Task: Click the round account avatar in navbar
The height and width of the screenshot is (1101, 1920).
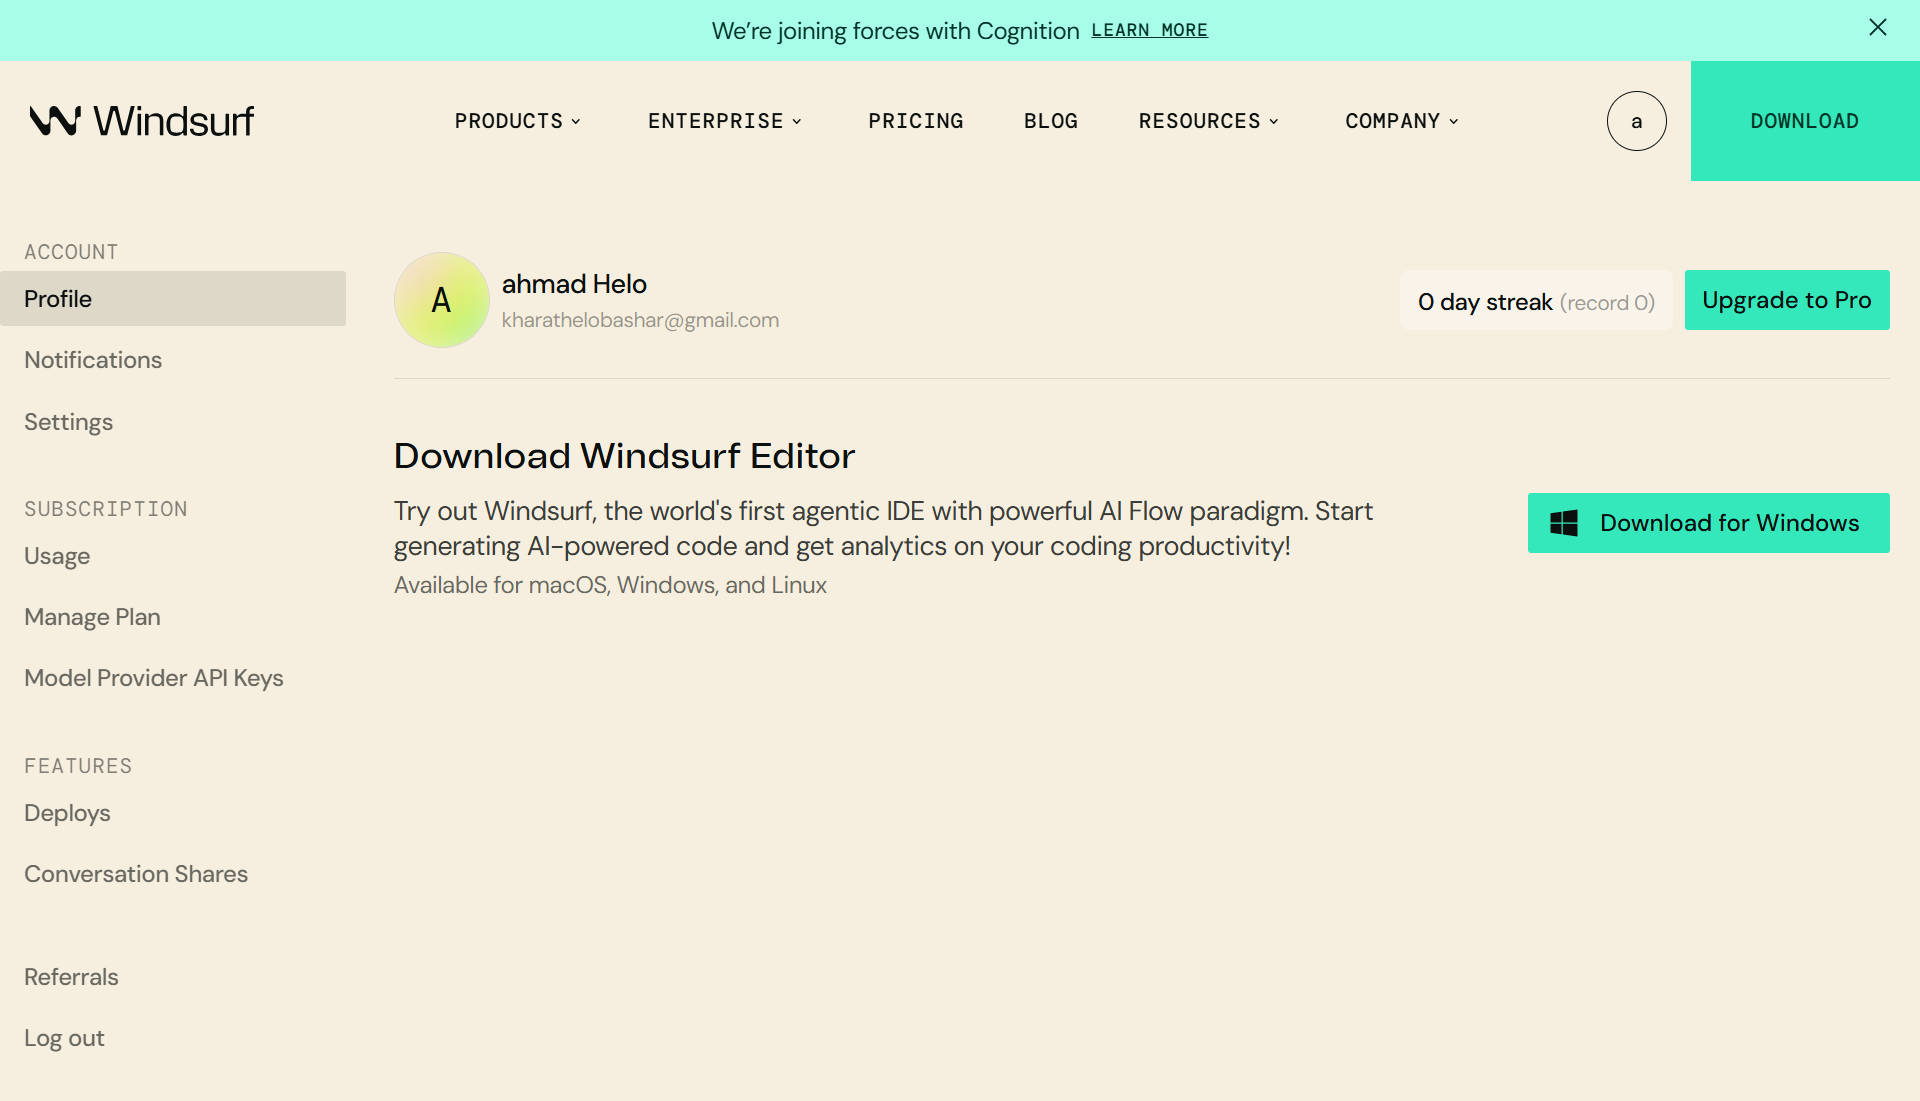Action: point(1636,121)
